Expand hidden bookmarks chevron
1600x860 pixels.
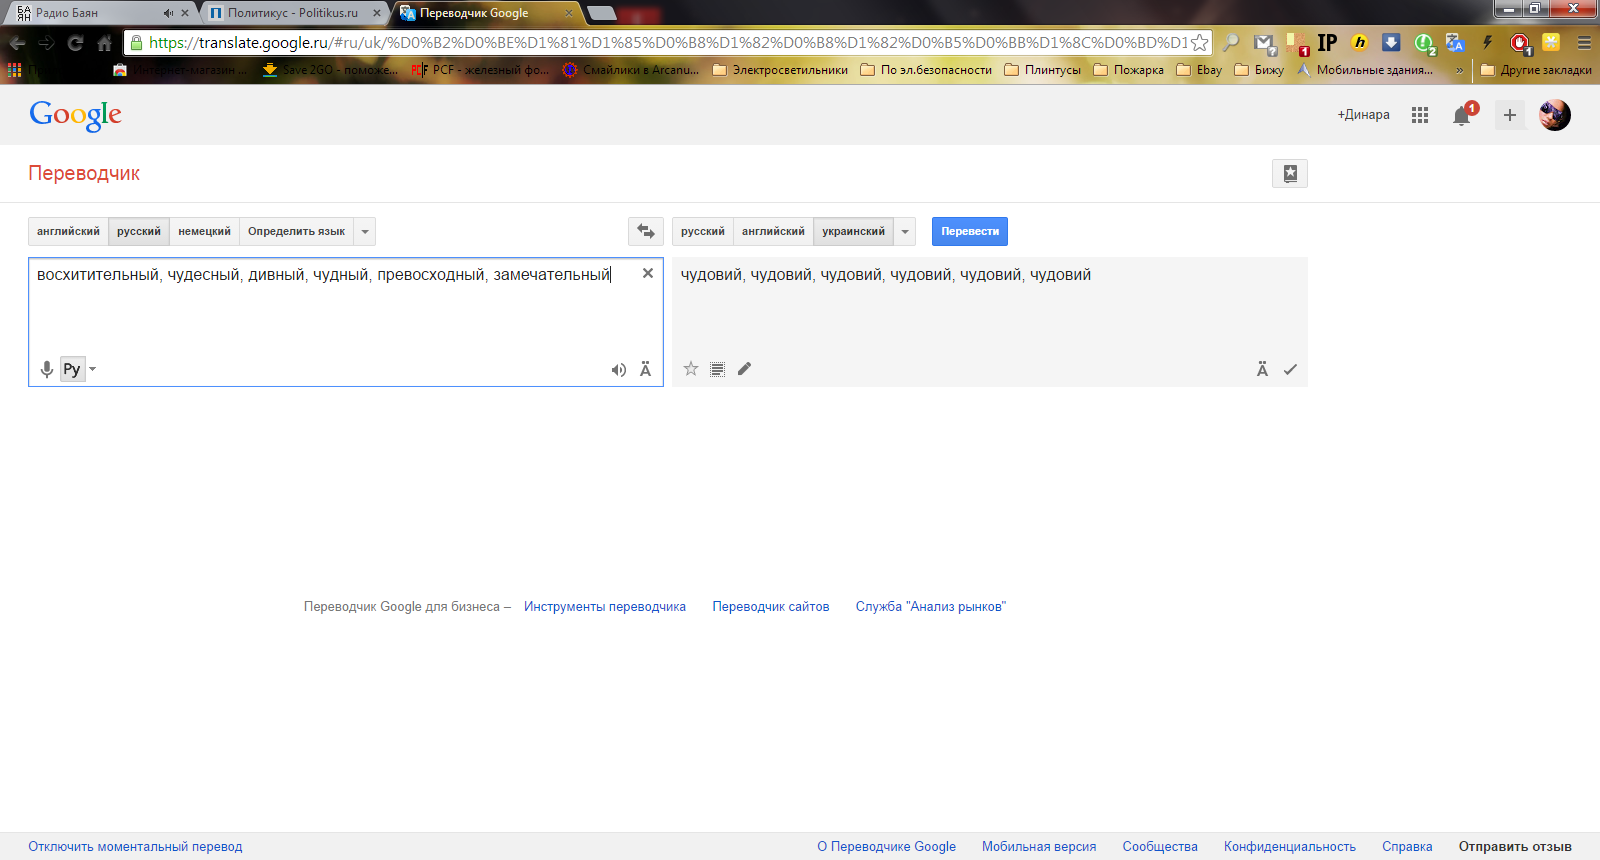tap(1459, 70)
